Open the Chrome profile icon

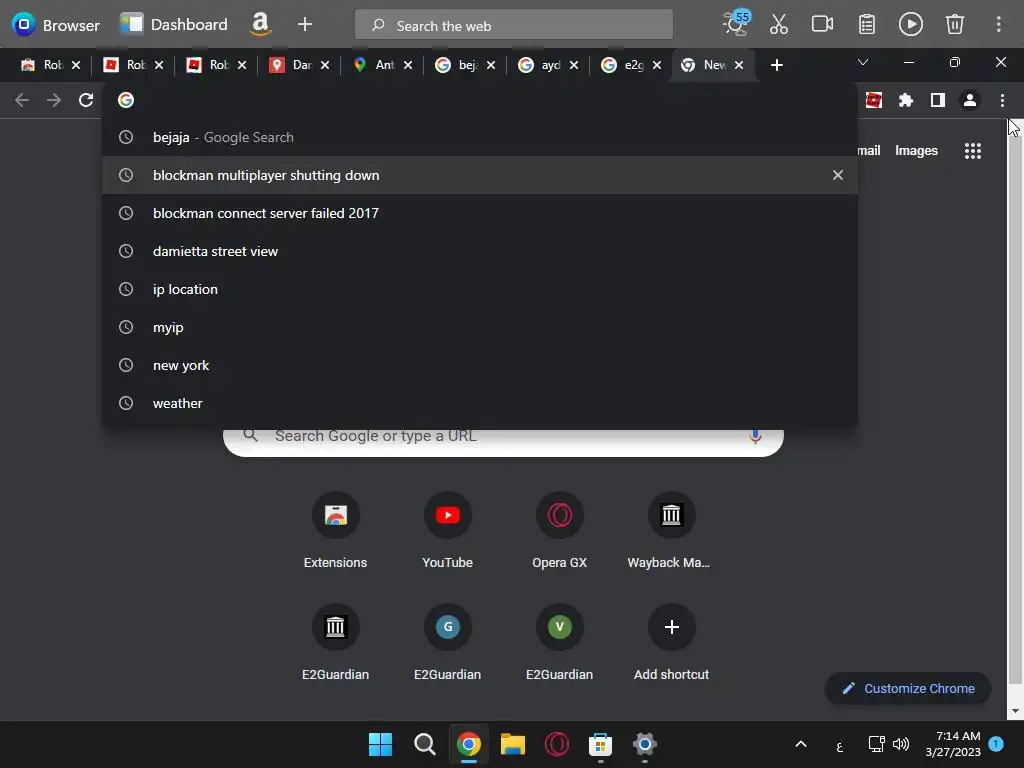tap(970, 100)
